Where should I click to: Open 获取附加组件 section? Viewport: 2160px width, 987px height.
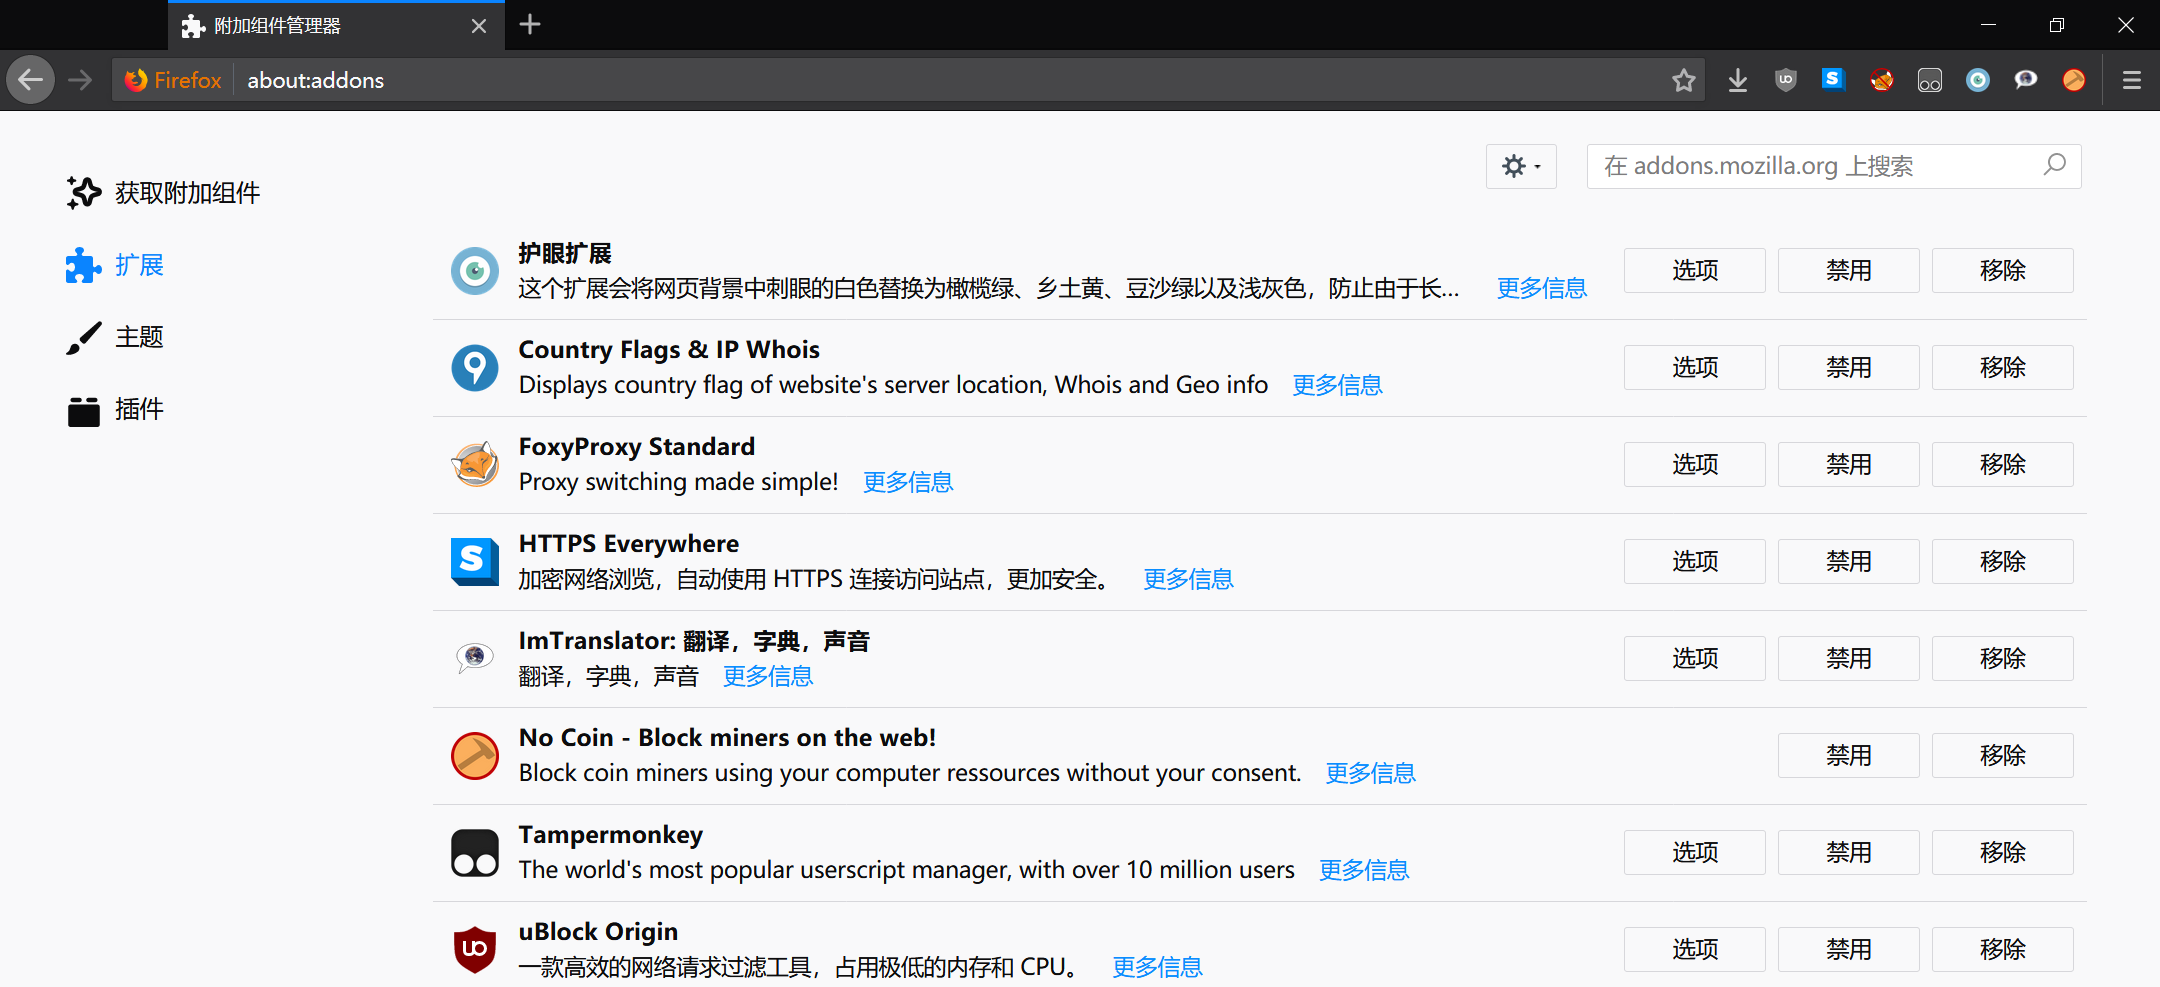(x=163, y=193)
